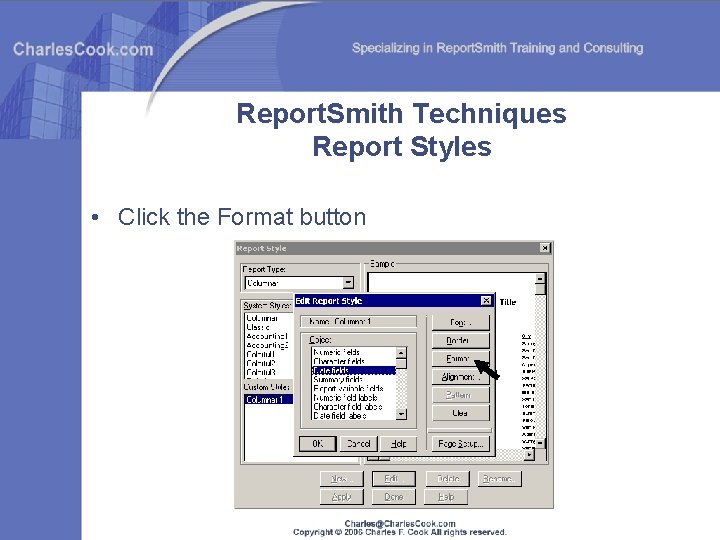Select Accounting2 system style
This screenshot has width=720, height=540.
[x=267, y=345]
